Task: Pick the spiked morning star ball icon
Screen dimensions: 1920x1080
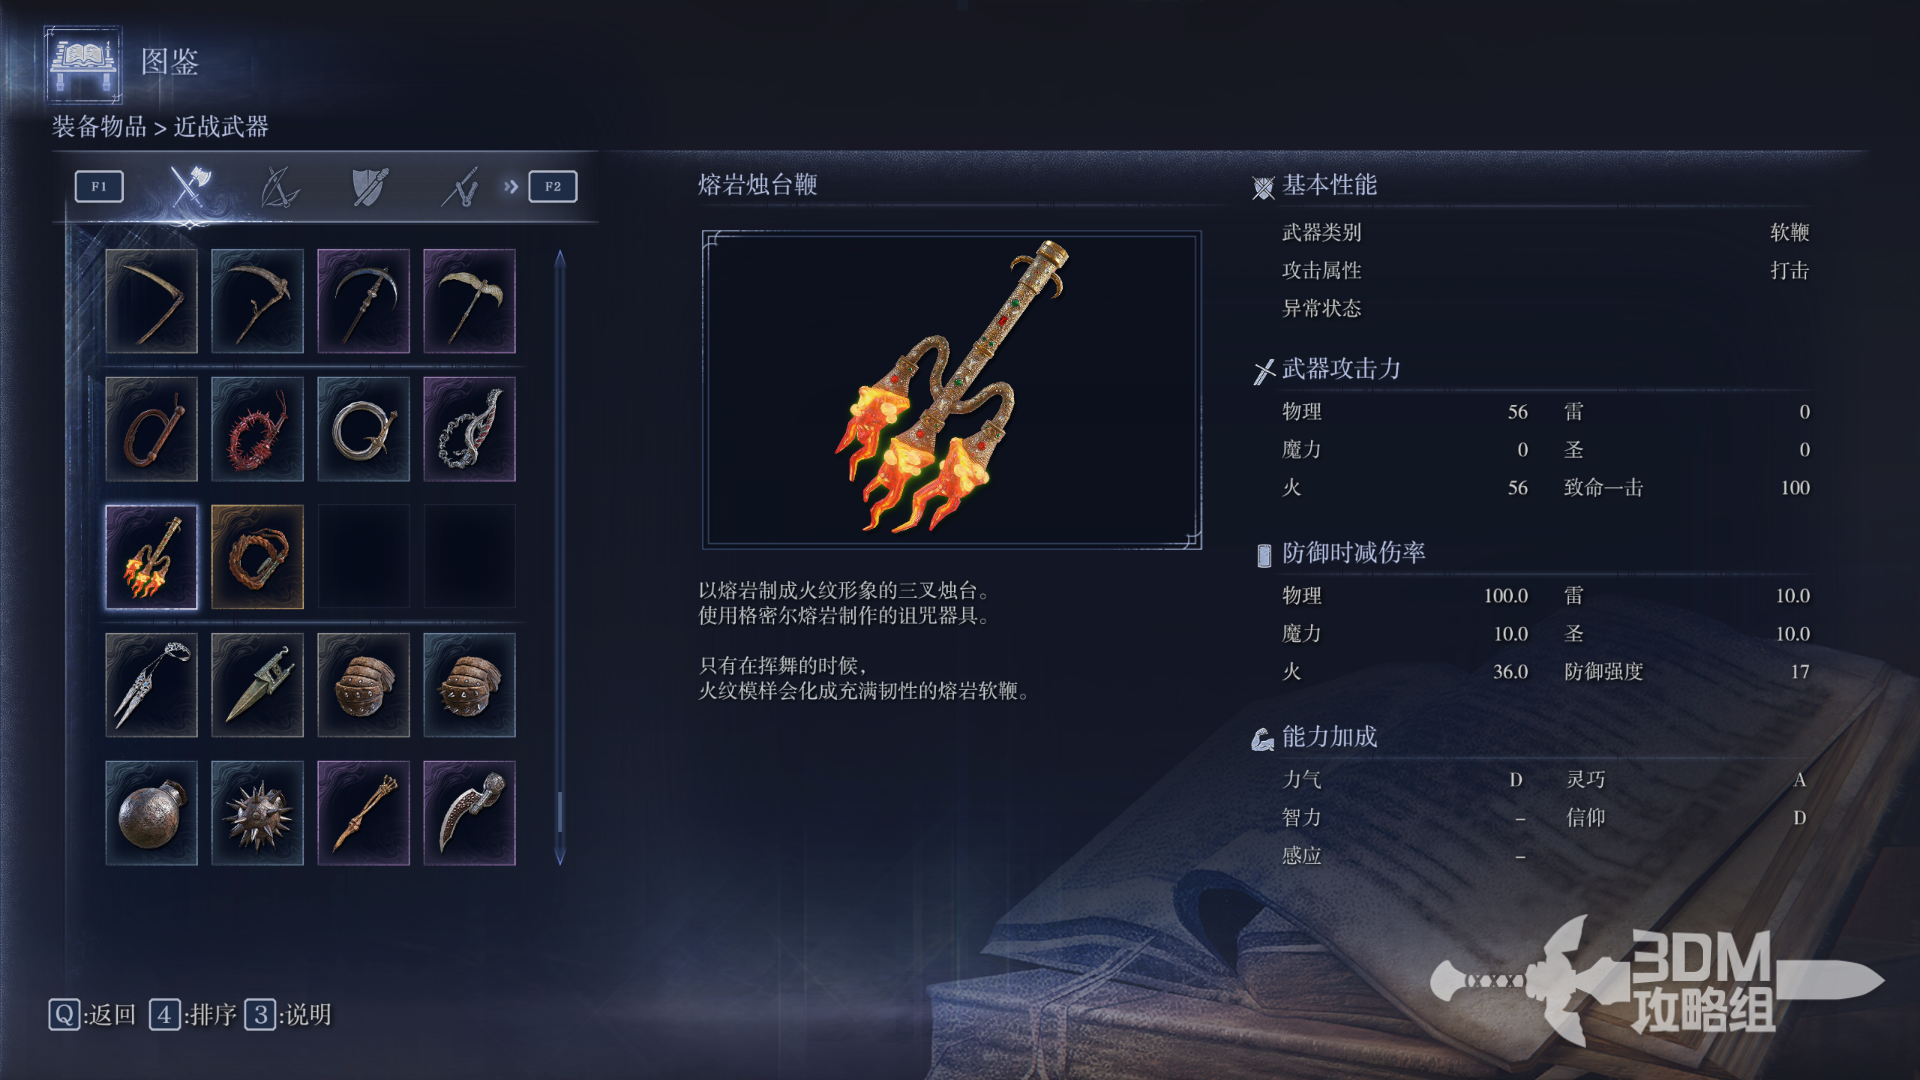Action: [x=257, y=813]
